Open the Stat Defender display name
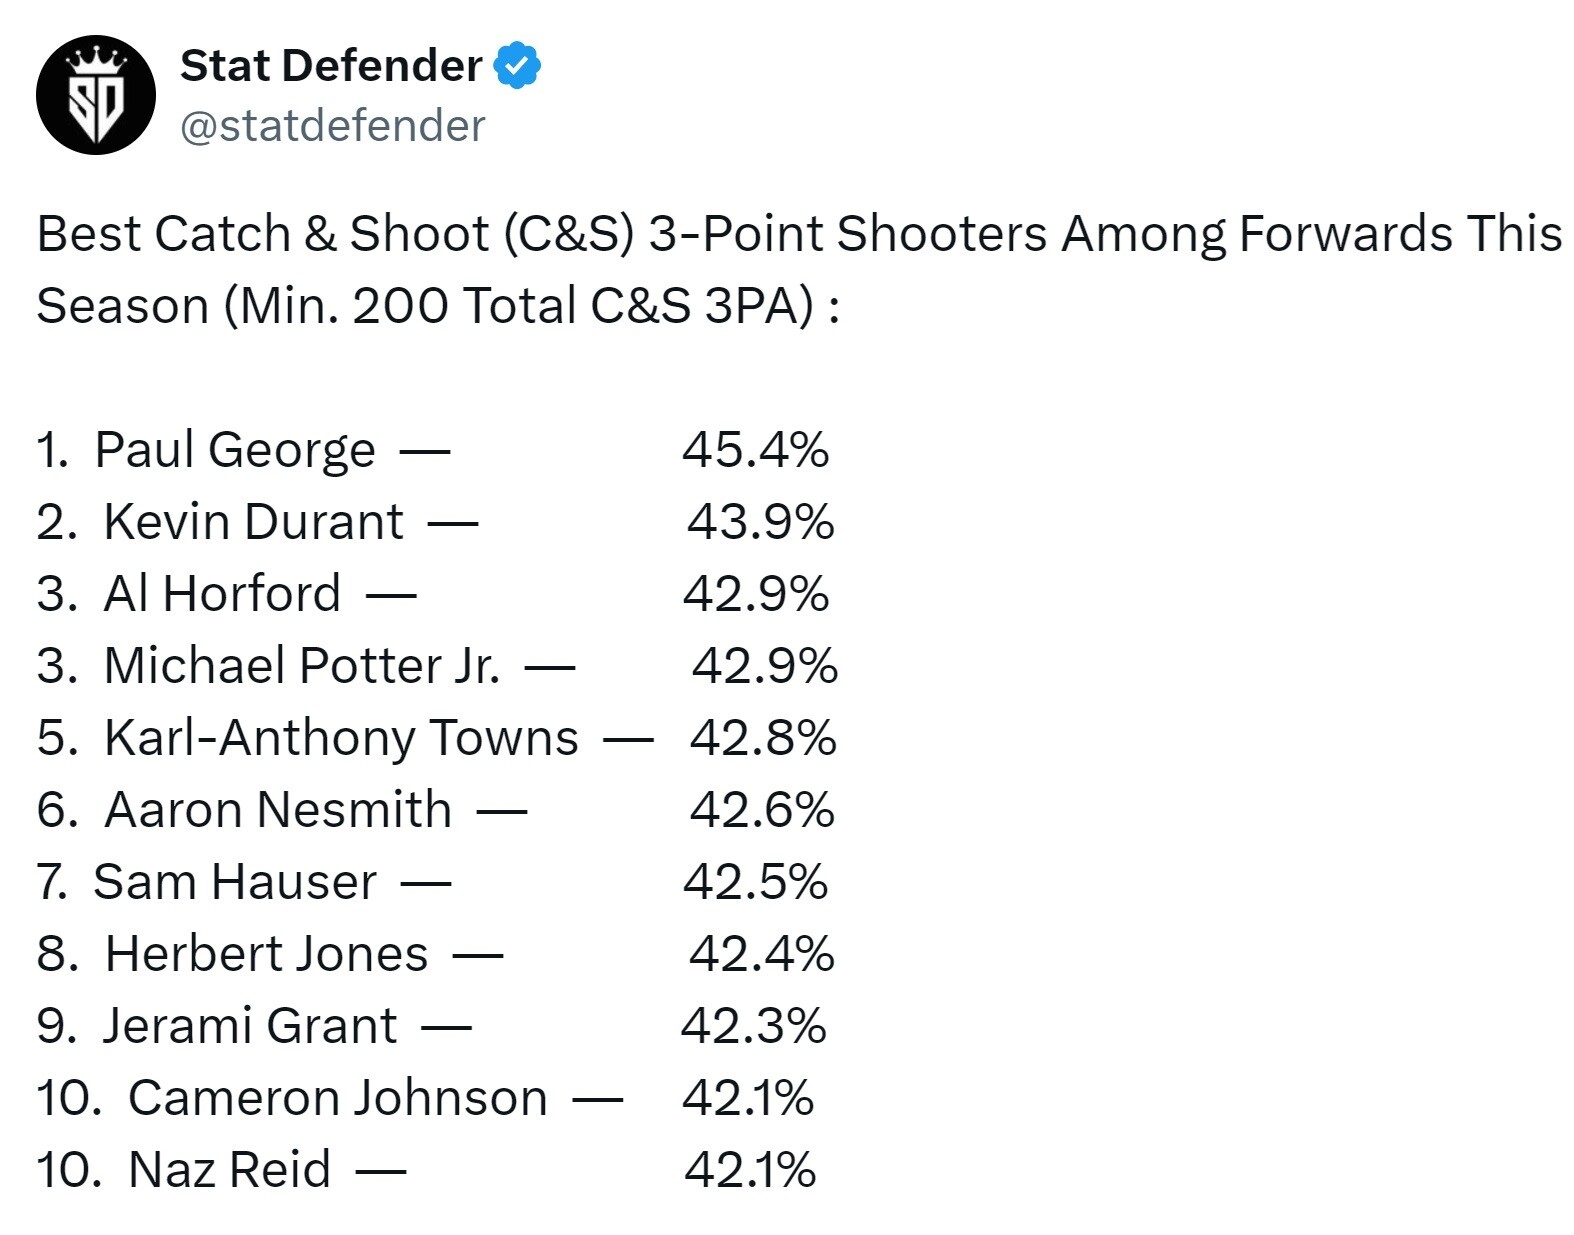This screenshot has height=1235, width=1574. pyautogui.click(x=331, y=66)
